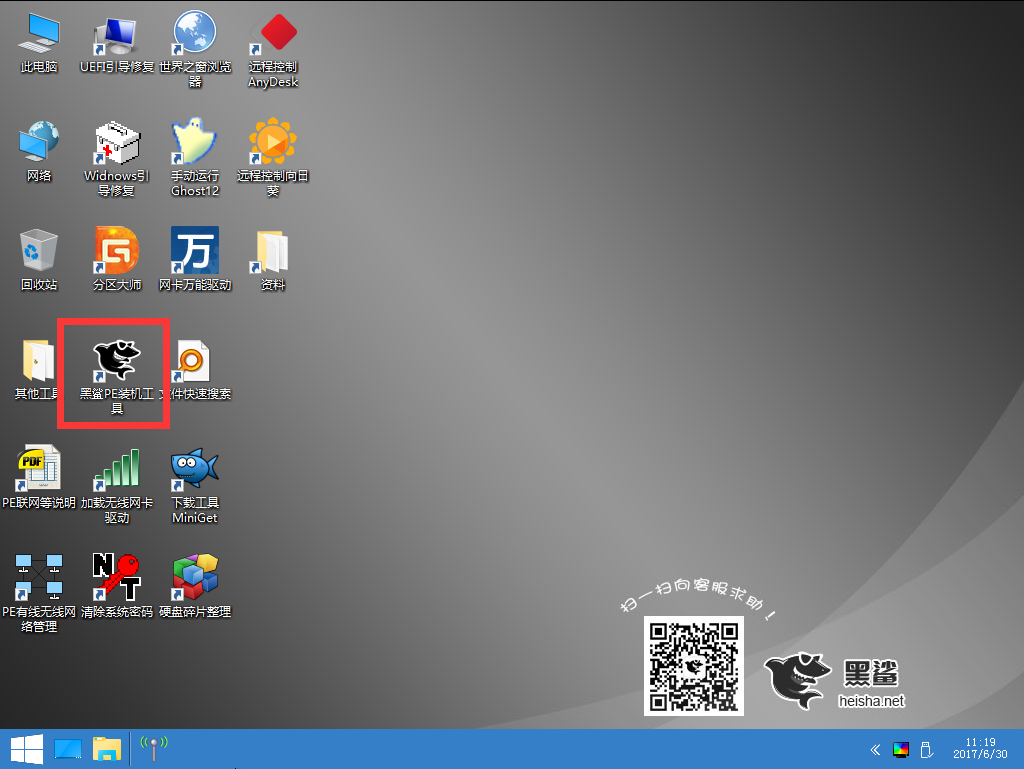Open 远程控制向日葵 shortcut
The image size is (1024, 769).
(x=273, y=158)
